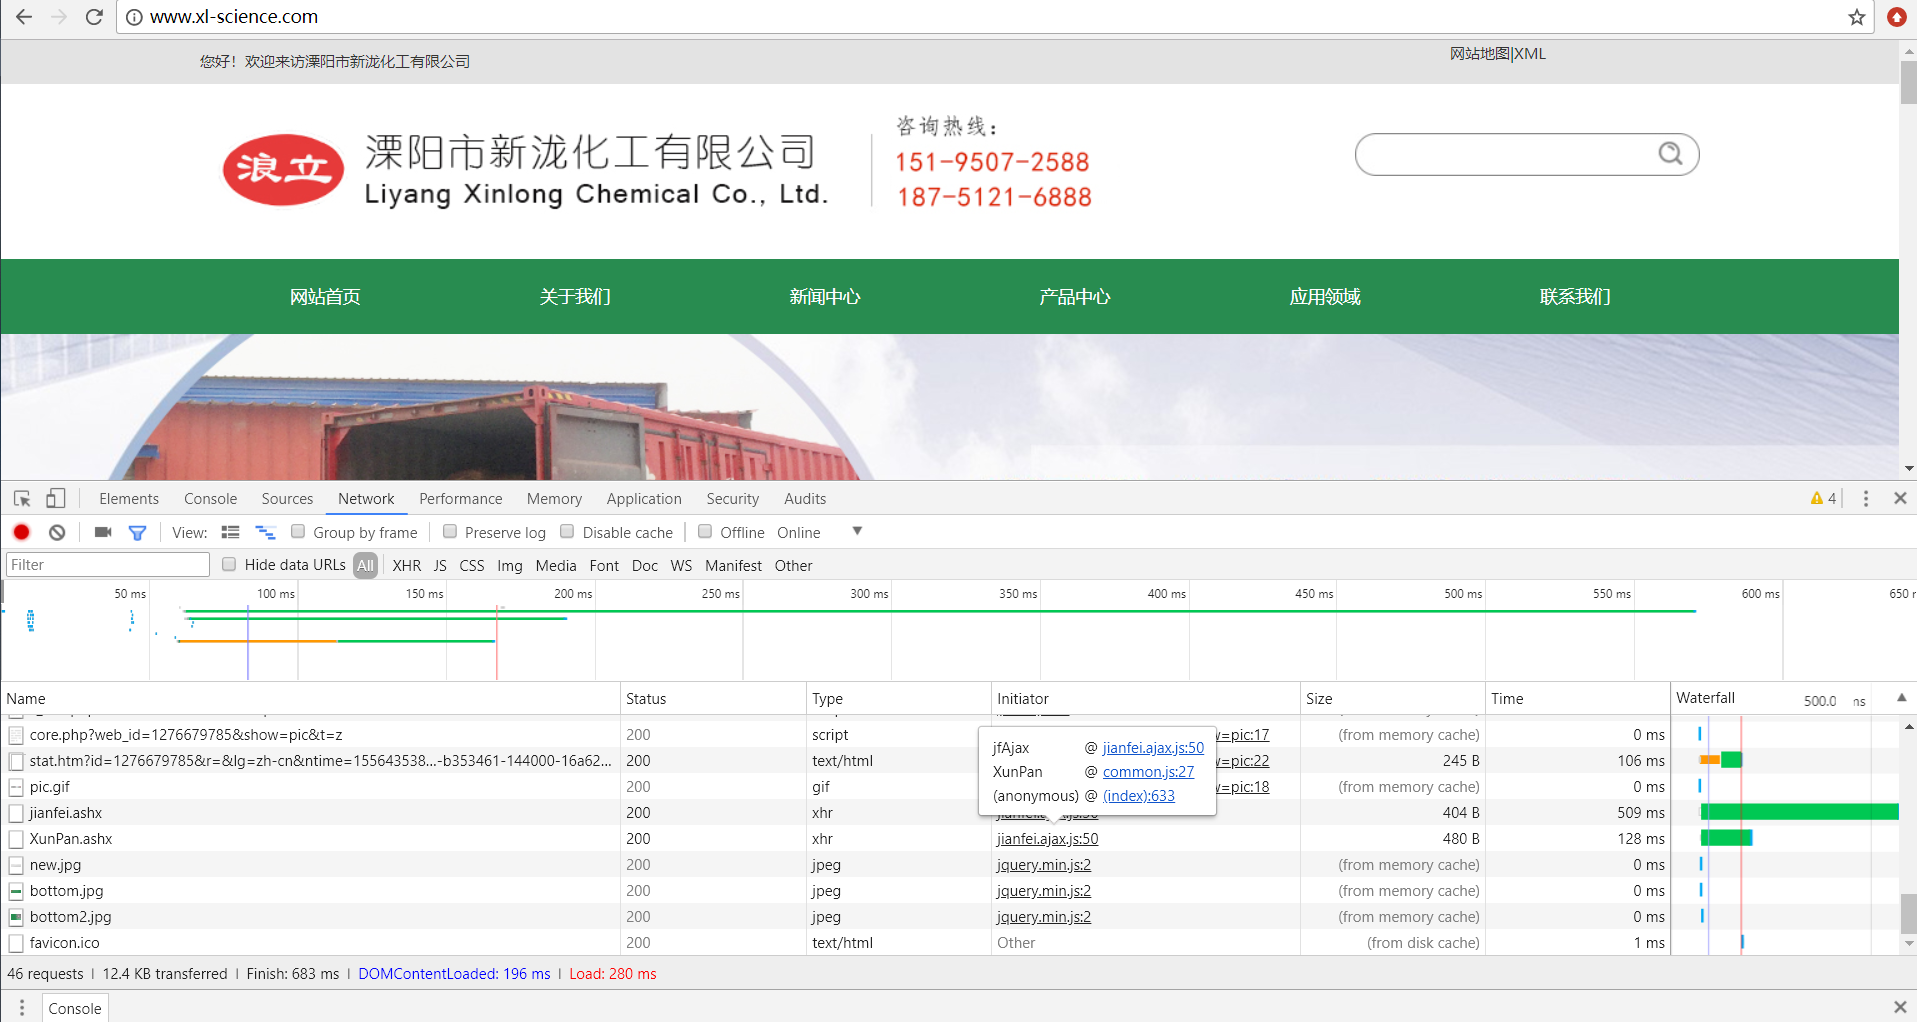This screenshot has width=1917, height=1022.
Task: Click the browser back arrow
Action: tap(24, 17)
